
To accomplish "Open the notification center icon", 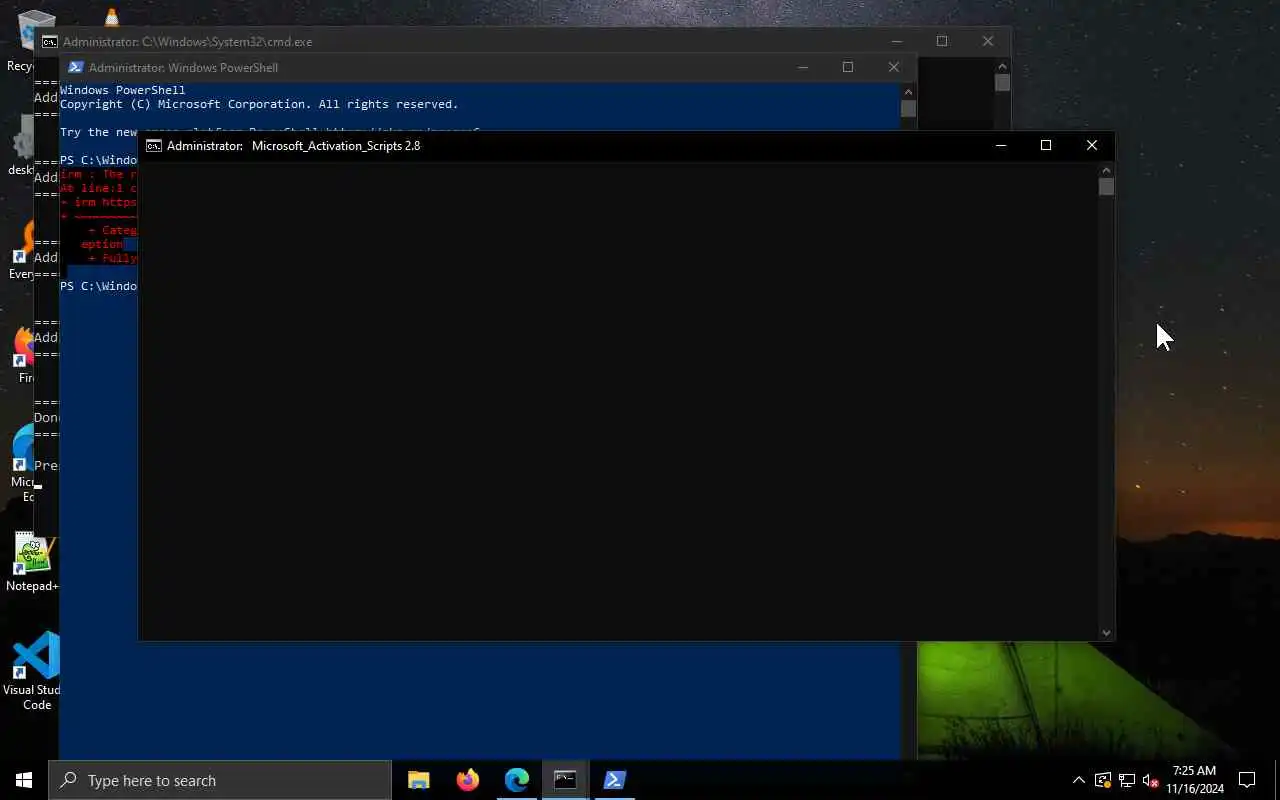I will pyautogui.click(x=1247, y=780).
